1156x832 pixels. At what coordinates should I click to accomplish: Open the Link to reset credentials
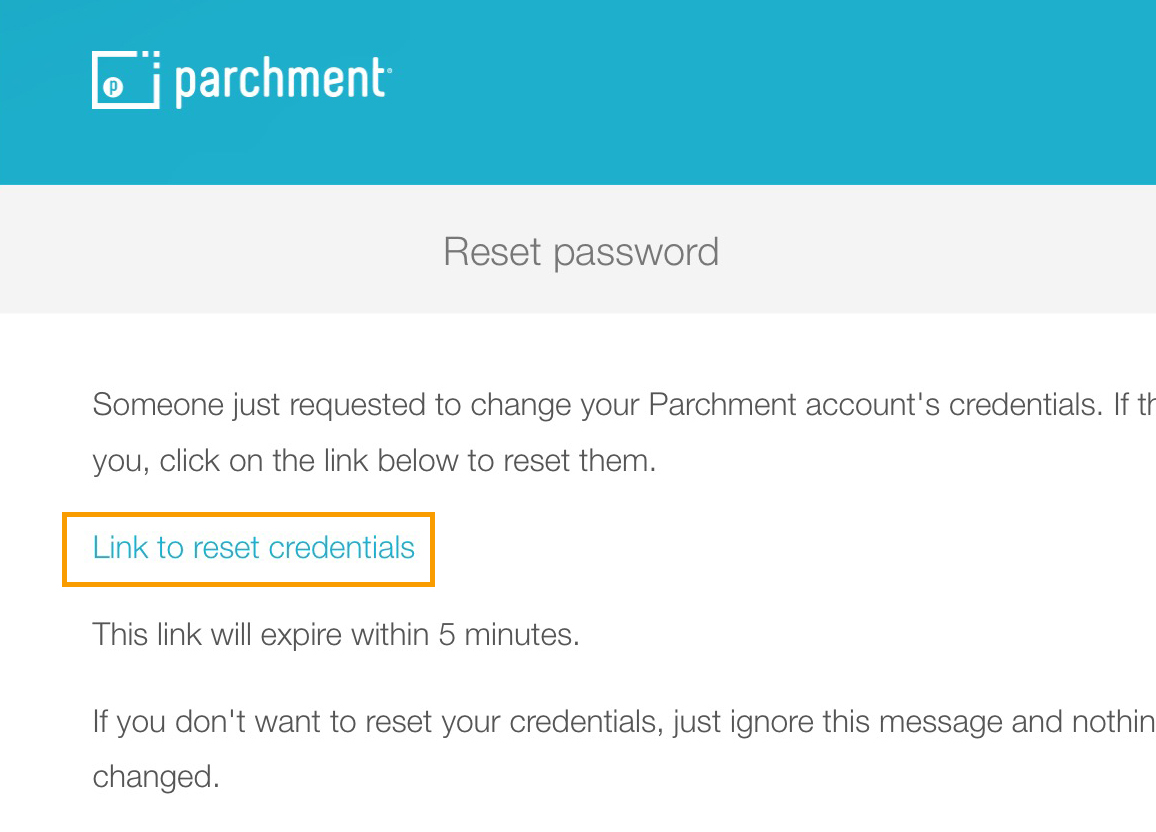254,548
